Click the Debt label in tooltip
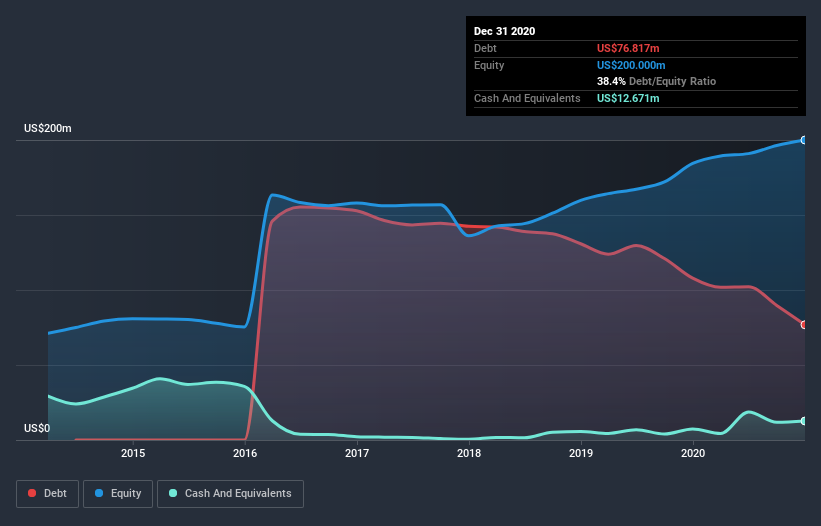This screenshot has height=526, width=821. (x=485, y=48)
